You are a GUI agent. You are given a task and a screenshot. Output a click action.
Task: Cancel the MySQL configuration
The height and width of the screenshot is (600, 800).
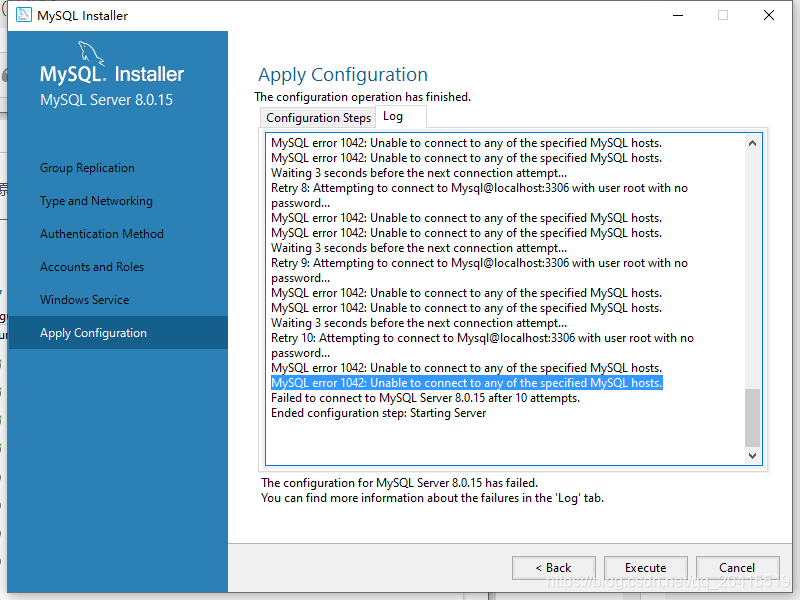coord(737,568)
